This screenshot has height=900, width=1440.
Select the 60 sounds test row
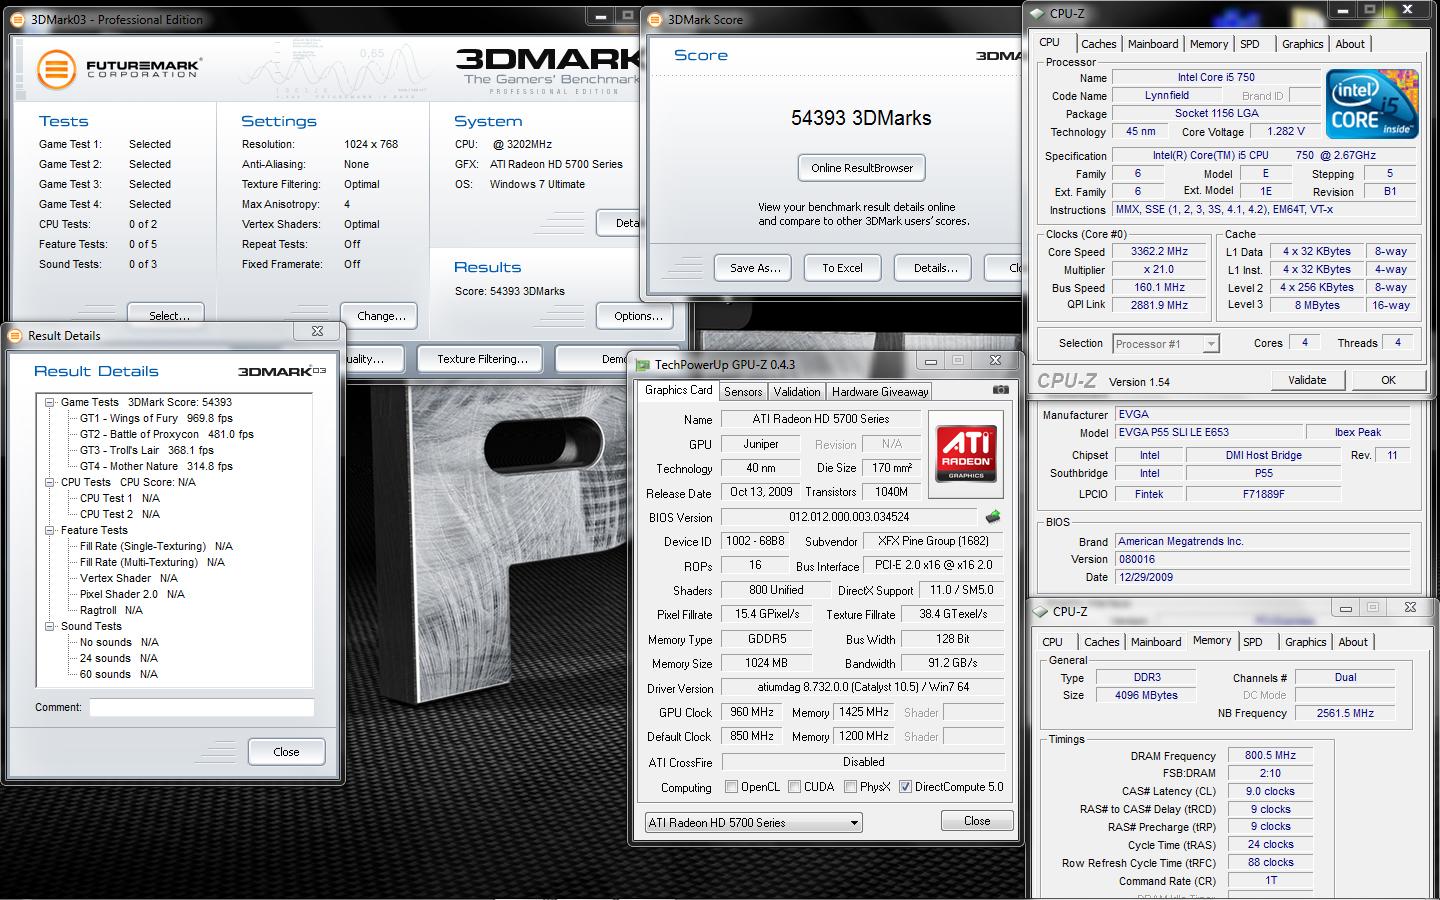[119, 674]
